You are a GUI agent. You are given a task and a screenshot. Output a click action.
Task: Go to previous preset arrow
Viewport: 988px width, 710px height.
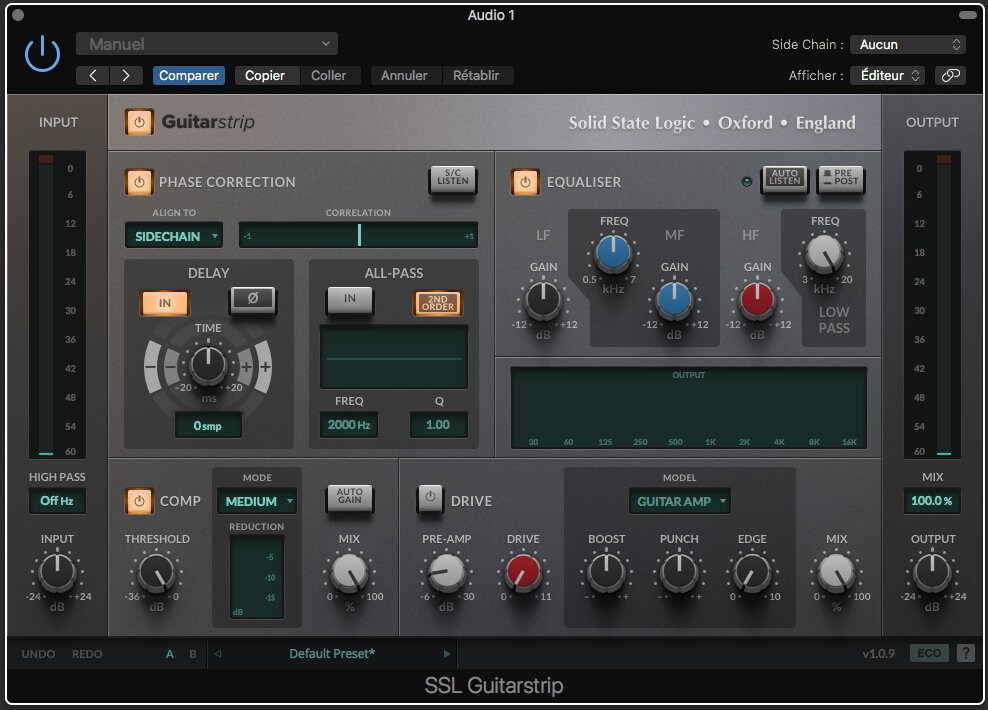93,76
